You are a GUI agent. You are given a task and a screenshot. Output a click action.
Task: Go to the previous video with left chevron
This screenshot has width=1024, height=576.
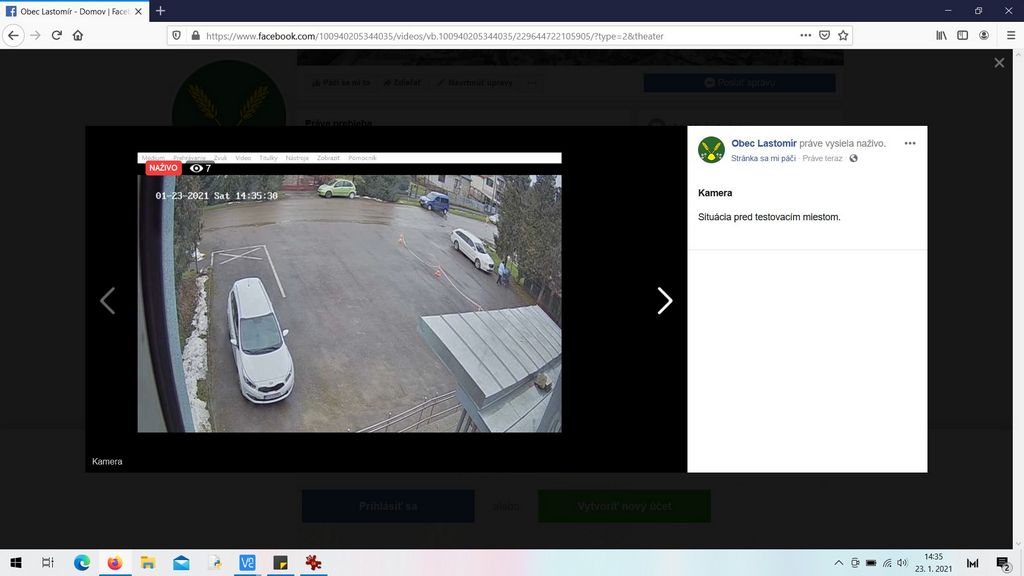pyautogui.click(x=108, y=301)
